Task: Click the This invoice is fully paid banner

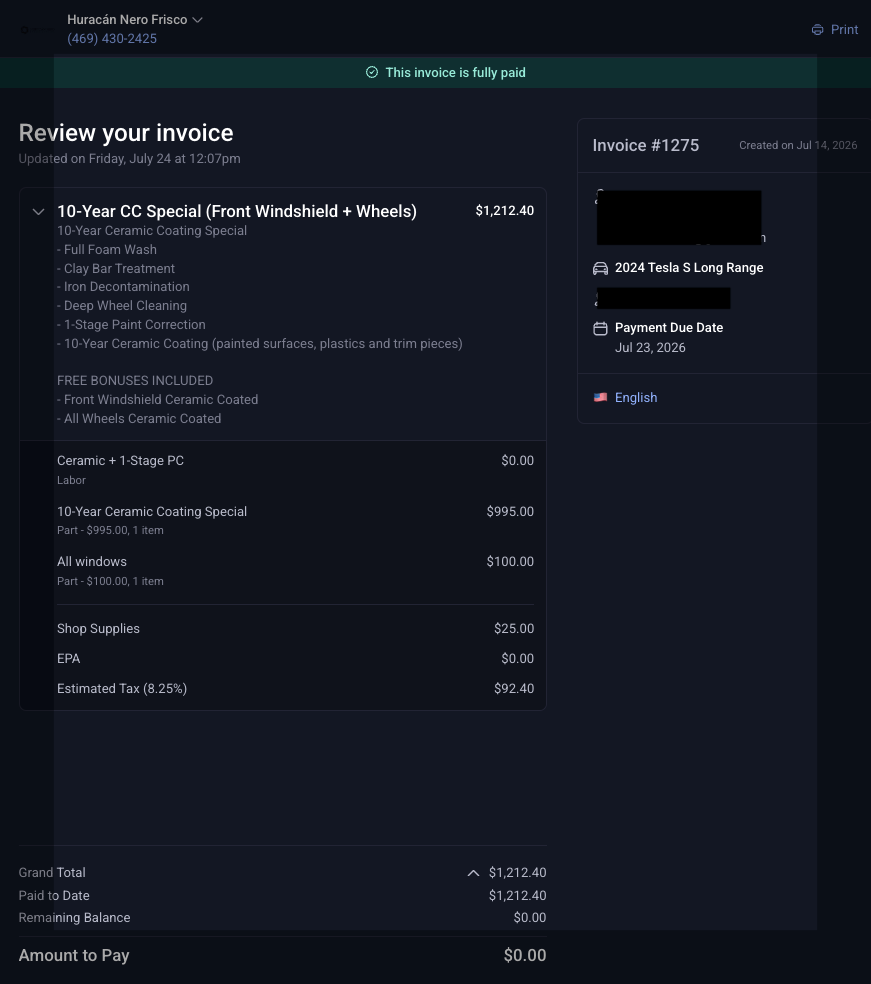Action: (436, 72)
